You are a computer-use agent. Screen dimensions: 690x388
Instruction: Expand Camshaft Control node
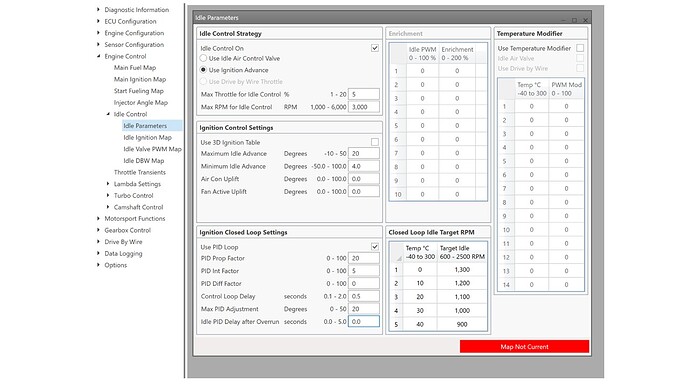[x=108, y=207]
